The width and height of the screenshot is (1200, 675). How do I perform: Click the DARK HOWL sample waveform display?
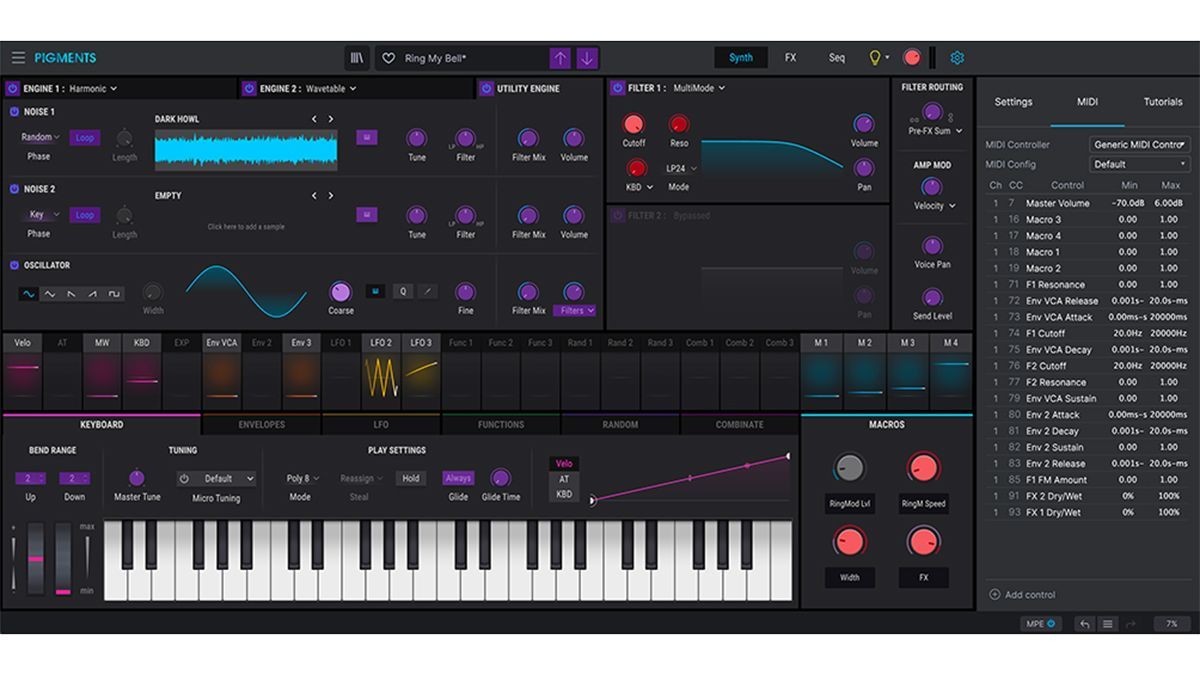coord(245,150)
